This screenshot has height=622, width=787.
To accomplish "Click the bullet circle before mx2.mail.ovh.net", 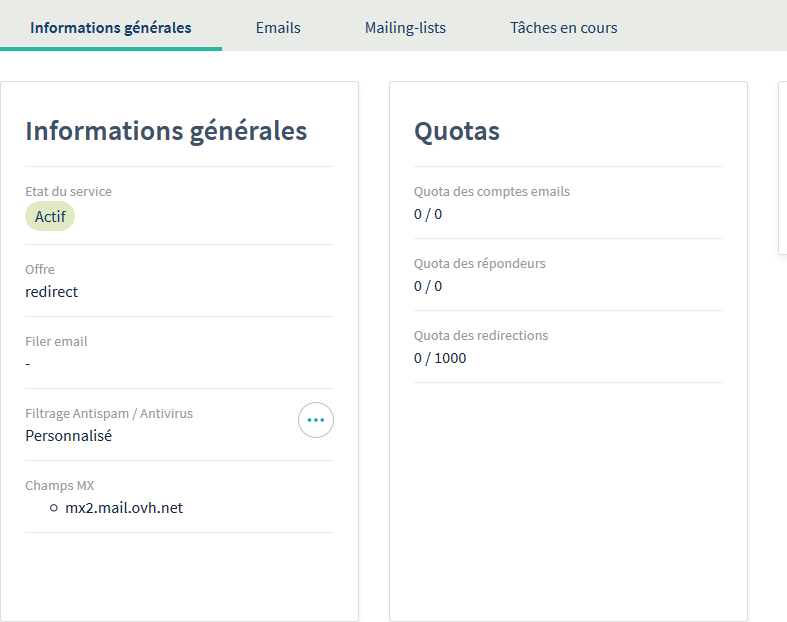I will coord(54,508).
